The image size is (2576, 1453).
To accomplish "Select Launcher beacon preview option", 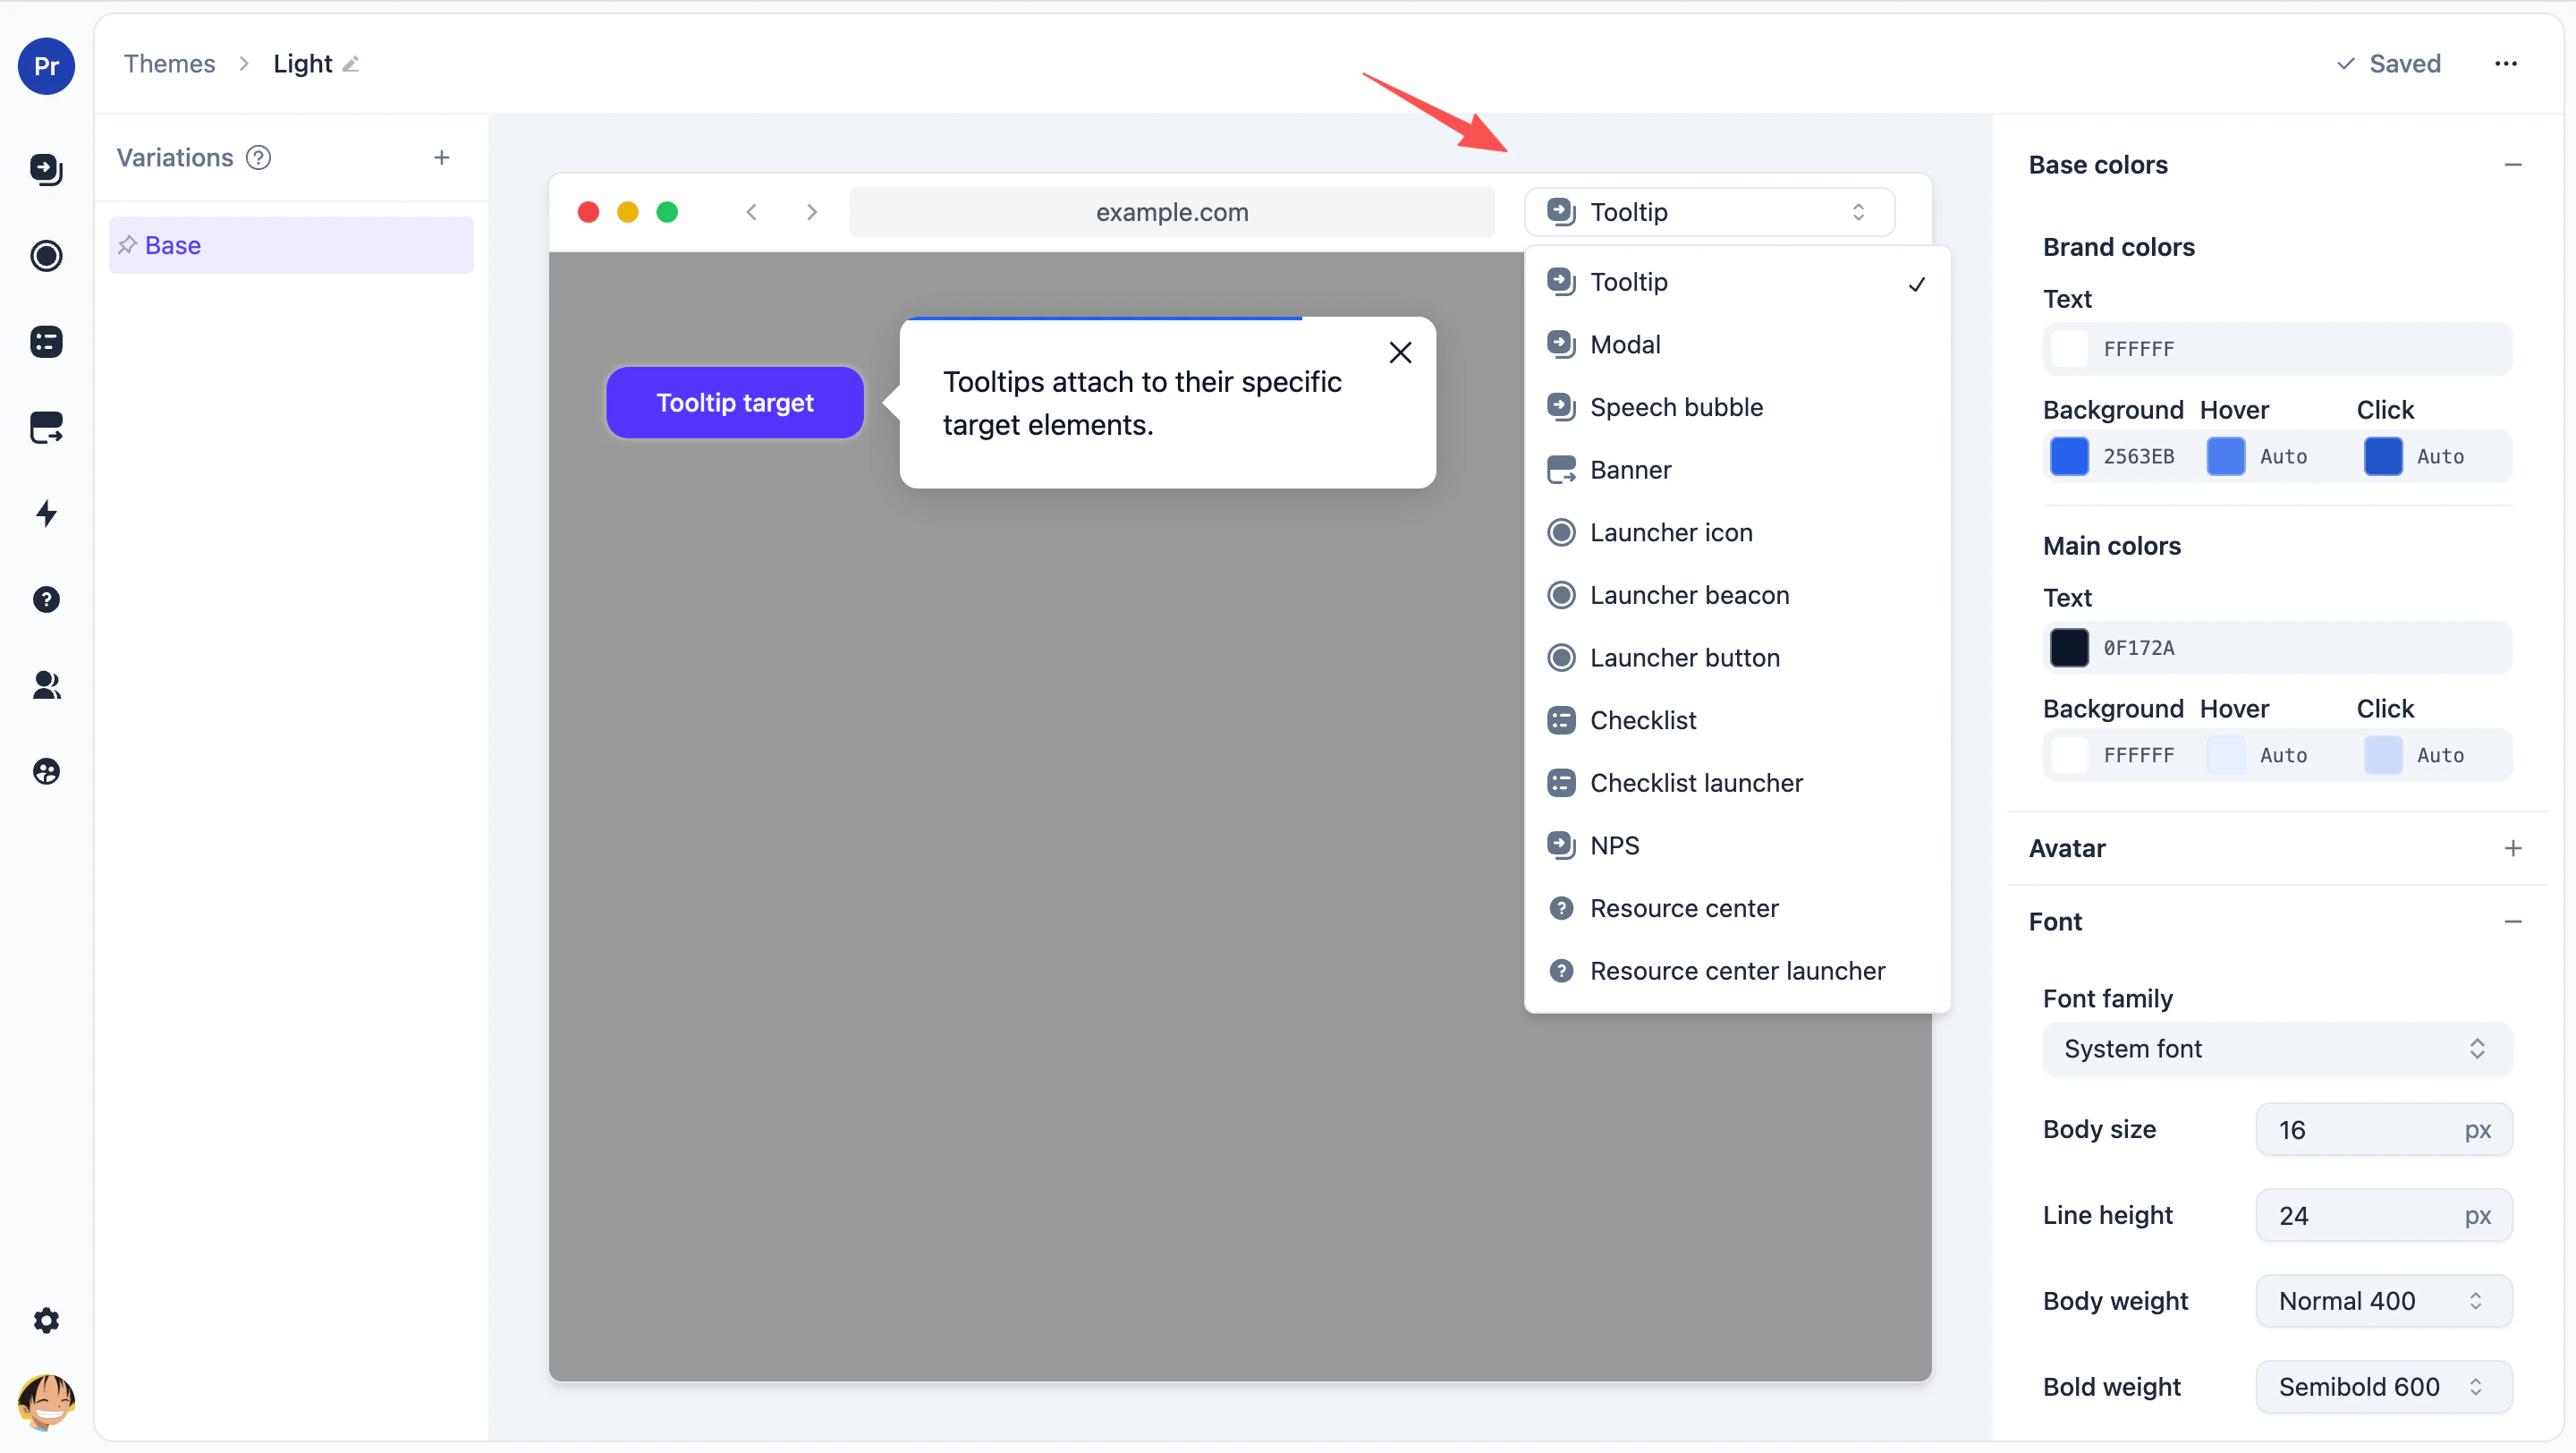I will pos(1737,595).
